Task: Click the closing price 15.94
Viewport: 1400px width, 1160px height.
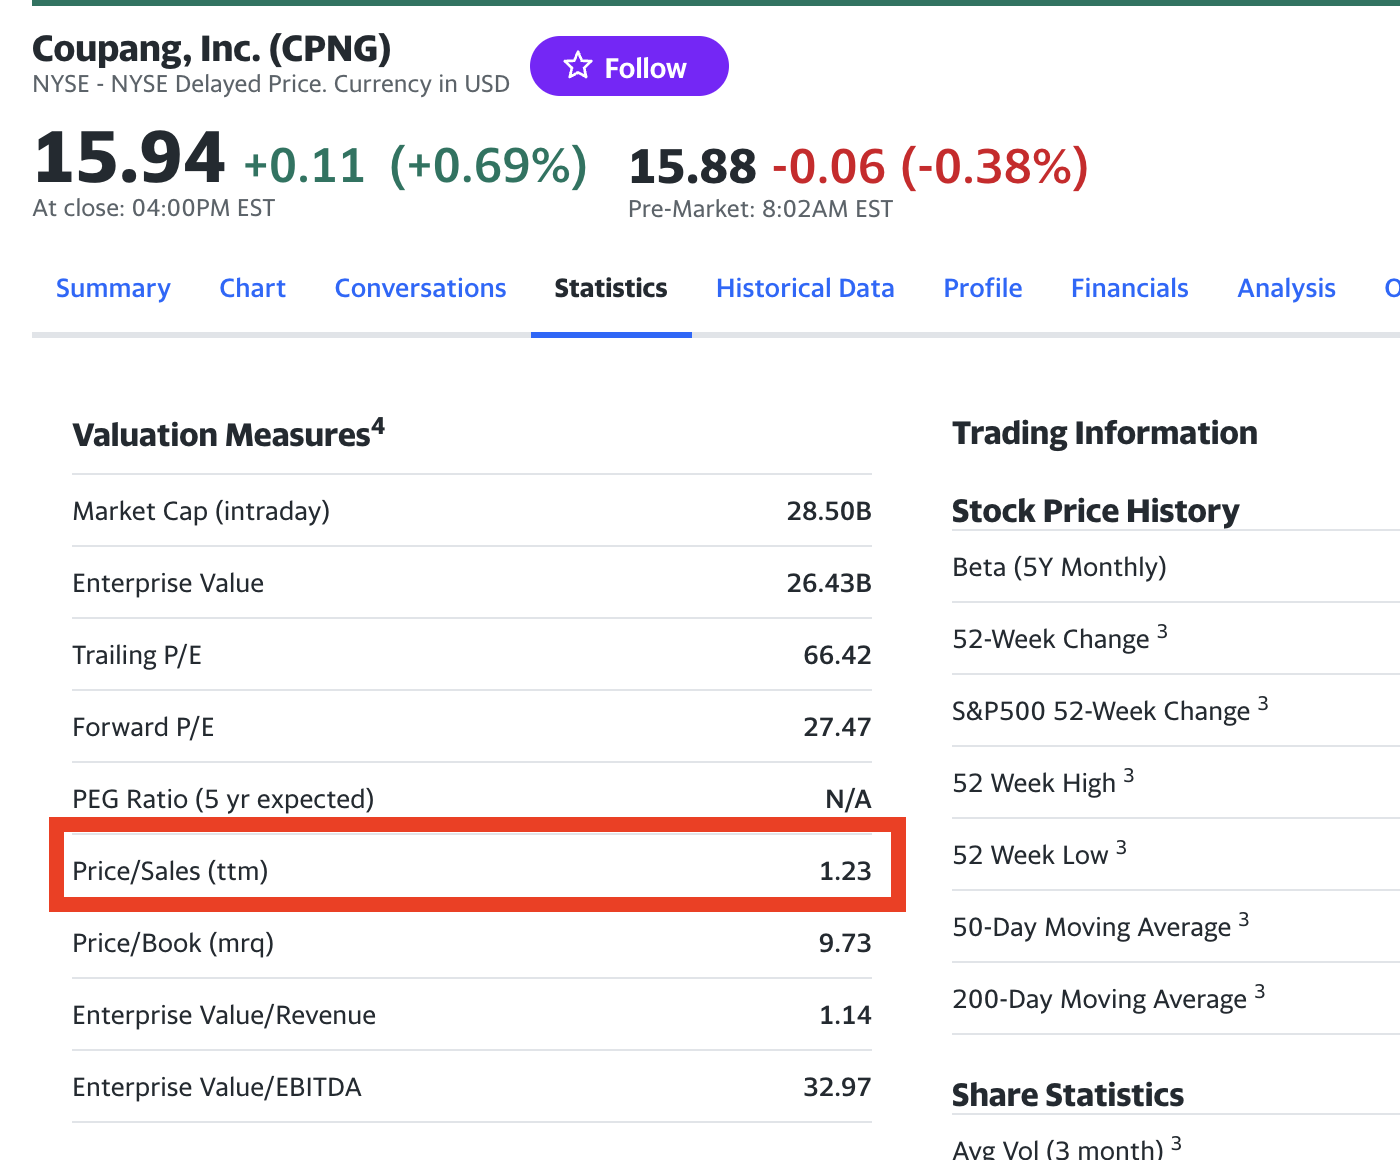Action: (129, 158)
